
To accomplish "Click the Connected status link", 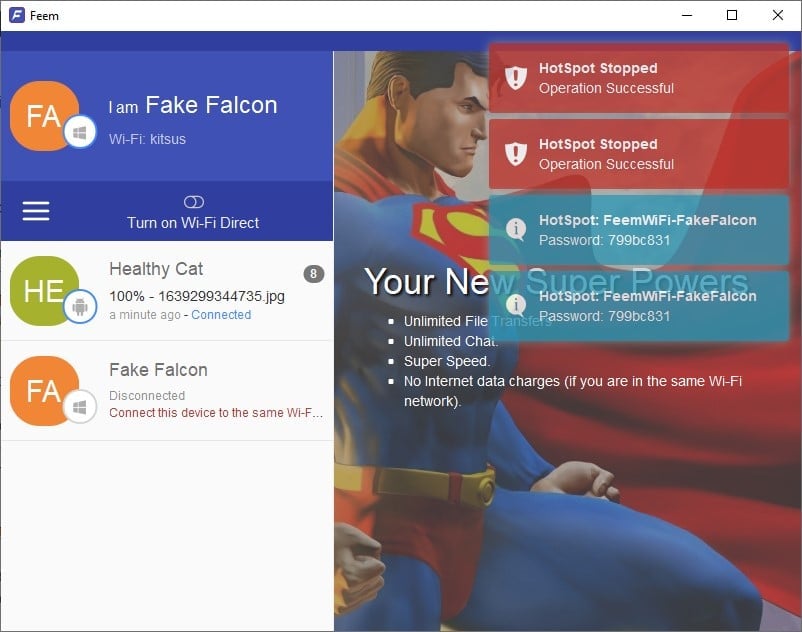I will pos(221,315).
